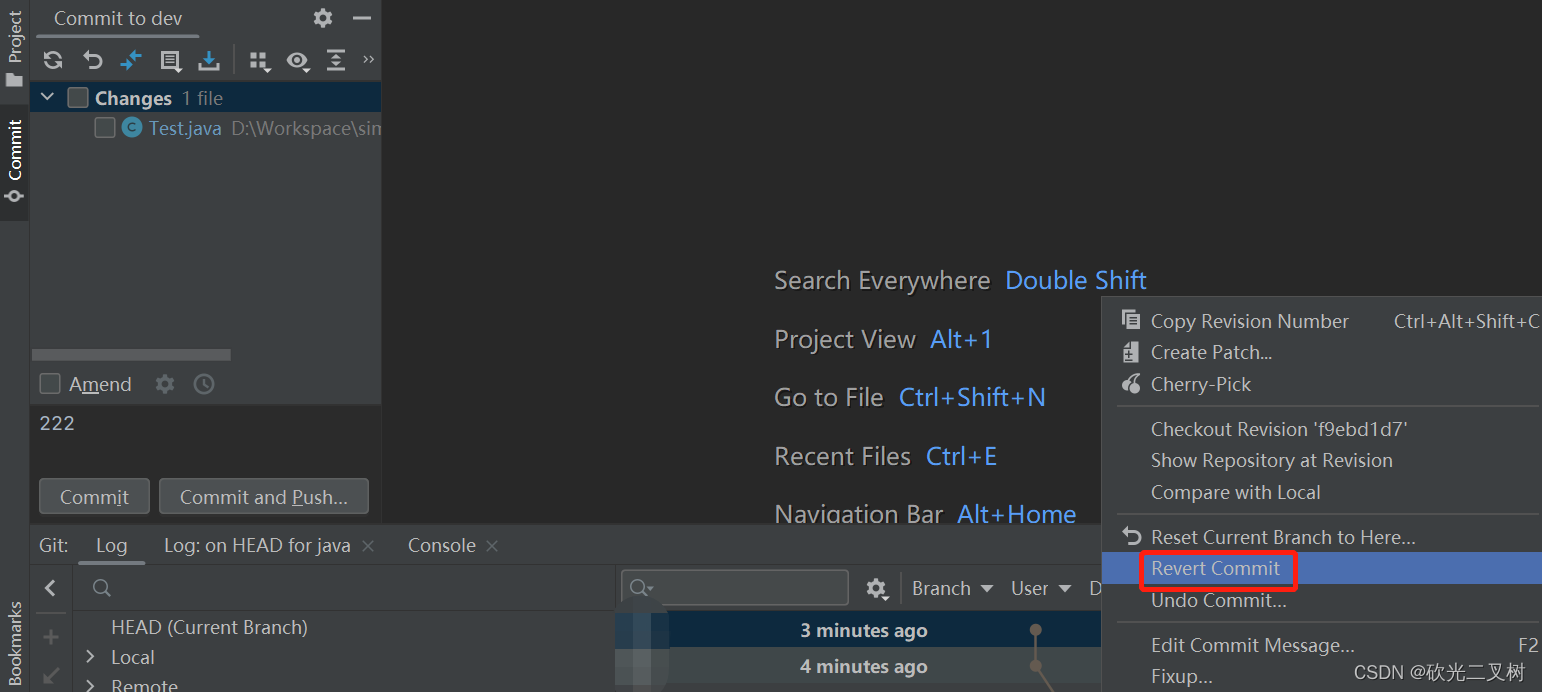Image resolution: width=1542 pixels, height=692 pixels.
Task: Open the Bookmarks side tool window
Action: (14, 643)
